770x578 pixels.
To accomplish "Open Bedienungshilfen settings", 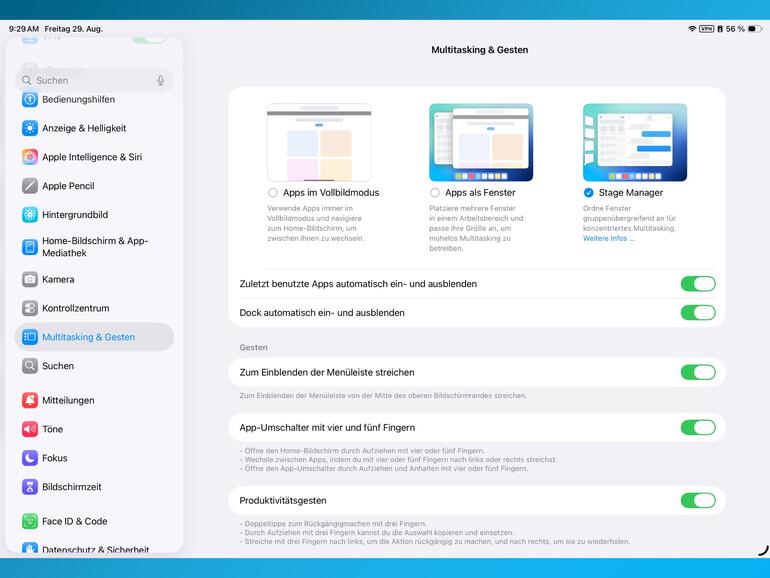I will coord(94,99).
